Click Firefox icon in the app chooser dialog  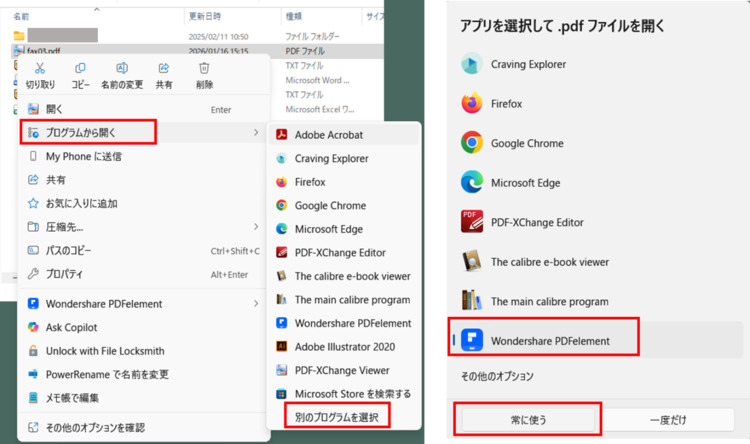coord(472,103)
